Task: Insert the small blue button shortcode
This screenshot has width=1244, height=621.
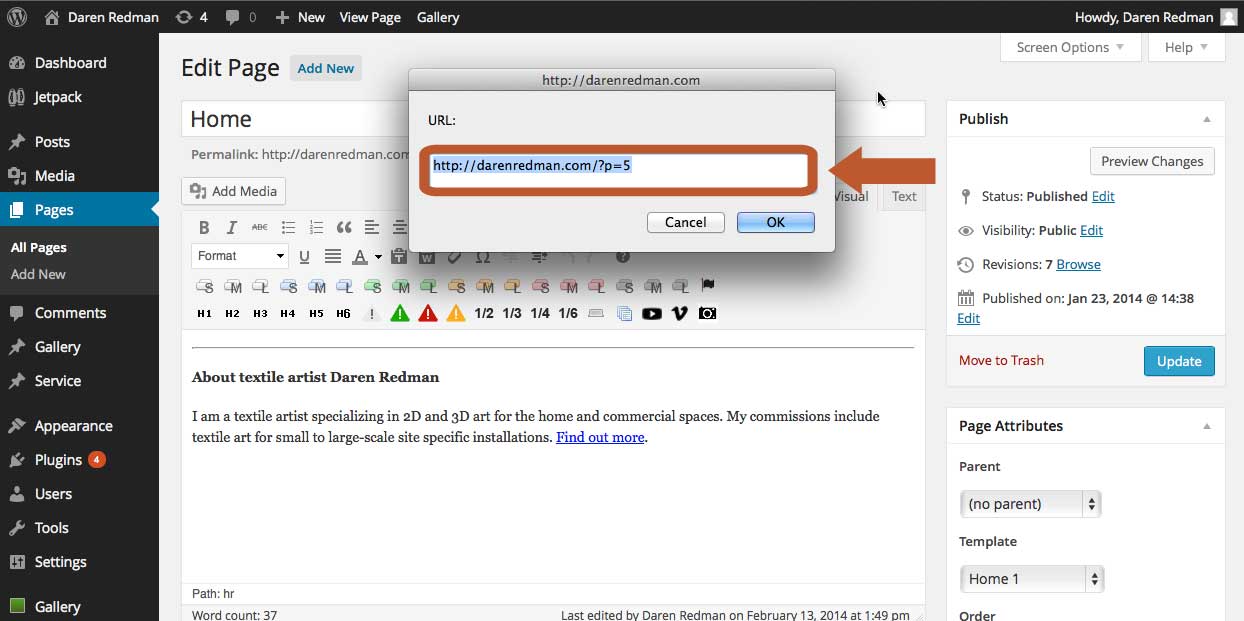Action: tap(288, 286)
